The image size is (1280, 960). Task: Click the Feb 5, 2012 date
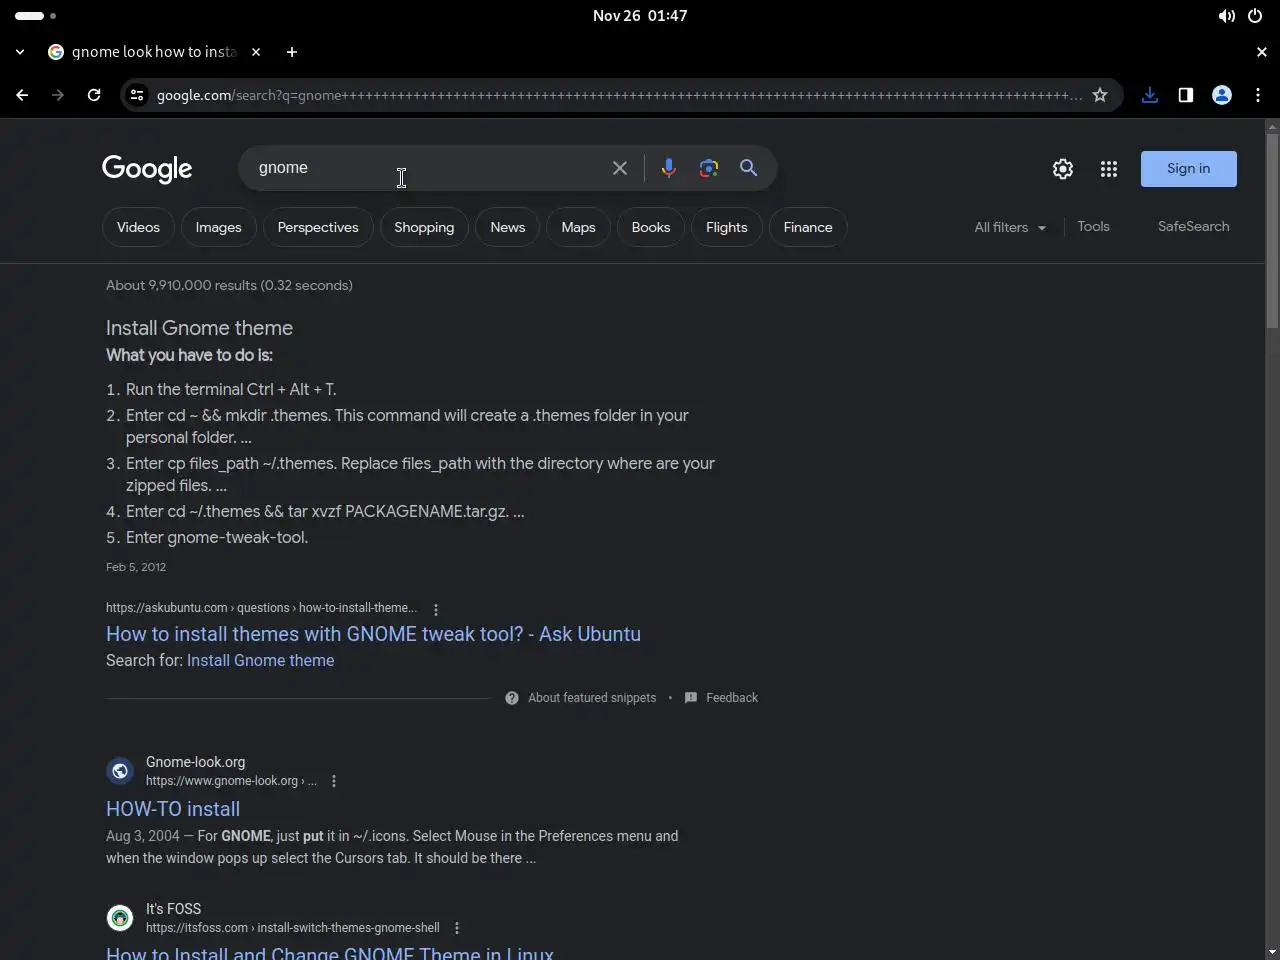point(136,567)
